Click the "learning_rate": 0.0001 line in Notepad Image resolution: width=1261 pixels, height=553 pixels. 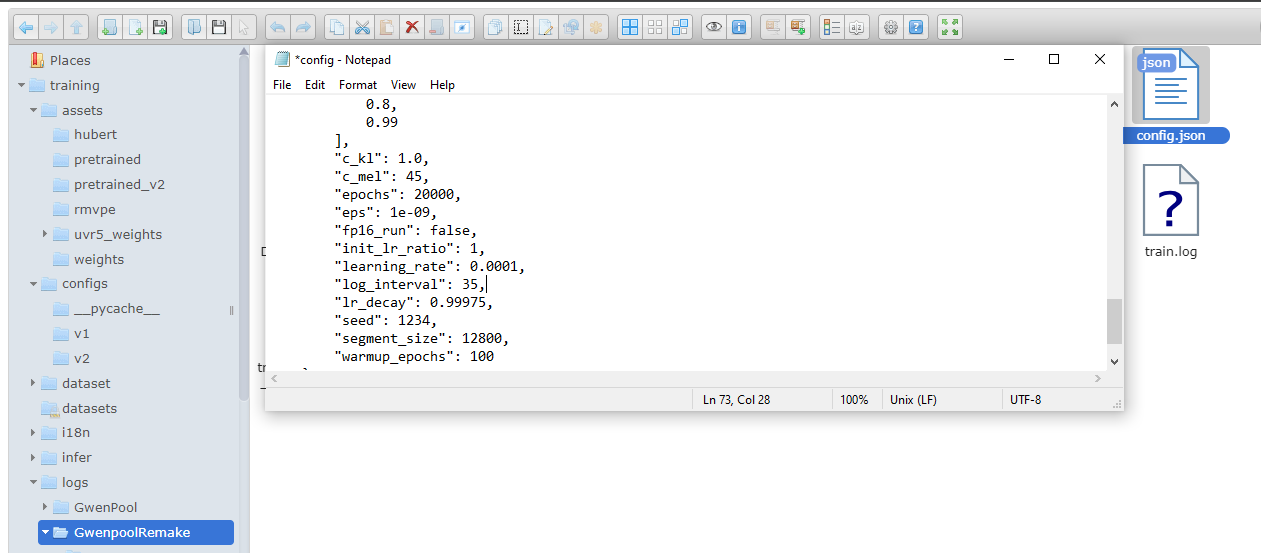pos(430,266)
